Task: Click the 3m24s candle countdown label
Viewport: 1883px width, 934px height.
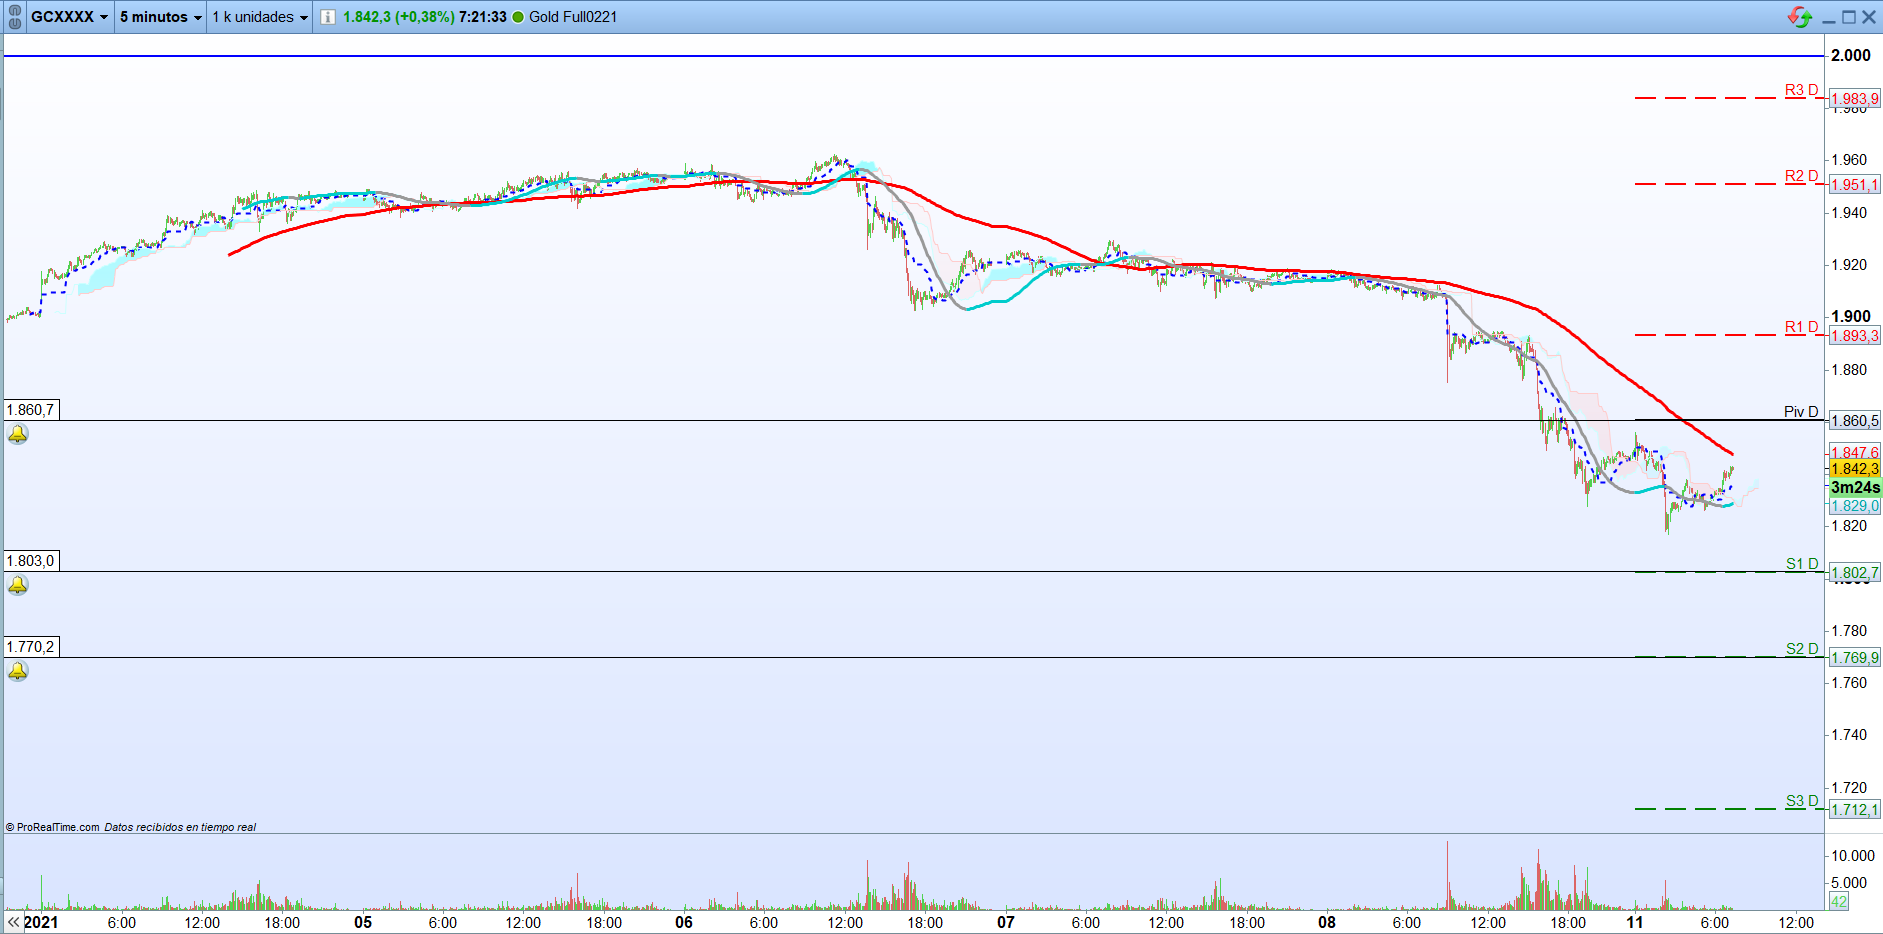Action: (1855, 488)
